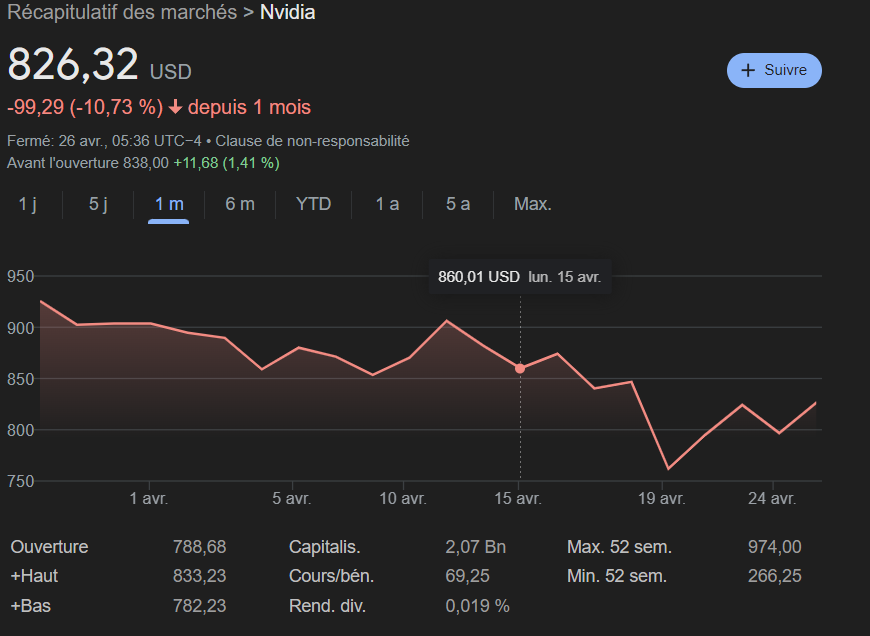Show the 6 m chart range
870x636 pixels.
(x=240, y=204)
